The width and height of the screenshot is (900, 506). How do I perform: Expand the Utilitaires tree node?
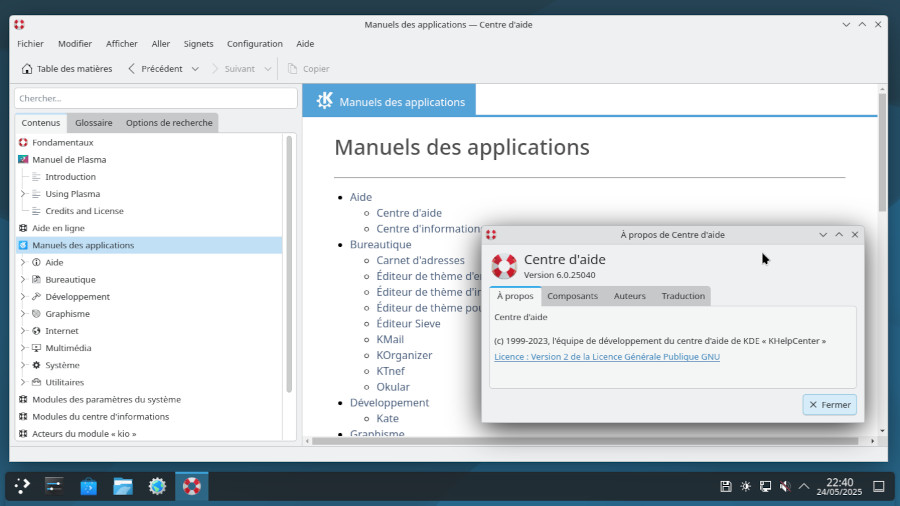pos(23,383)
